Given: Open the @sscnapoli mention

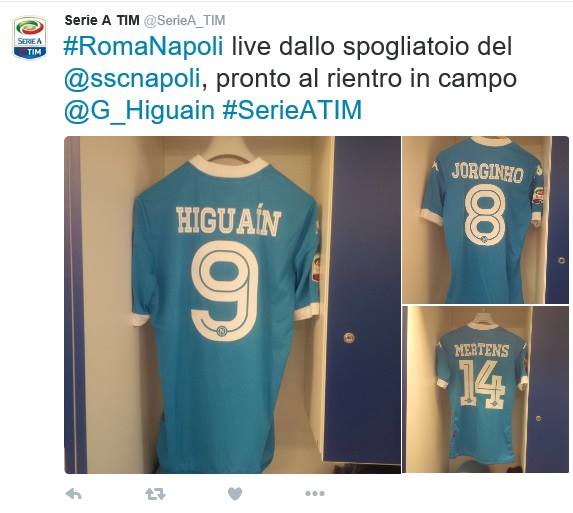Looking at the screenshot, I should 132,79.
